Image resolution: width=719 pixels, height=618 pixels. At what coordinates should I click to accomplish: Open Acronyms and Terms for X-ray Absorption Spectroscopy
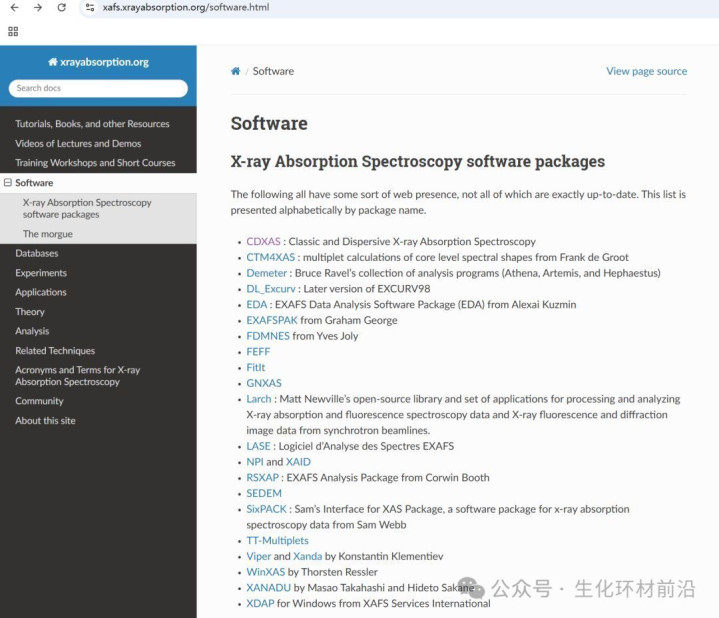point(77,376)
